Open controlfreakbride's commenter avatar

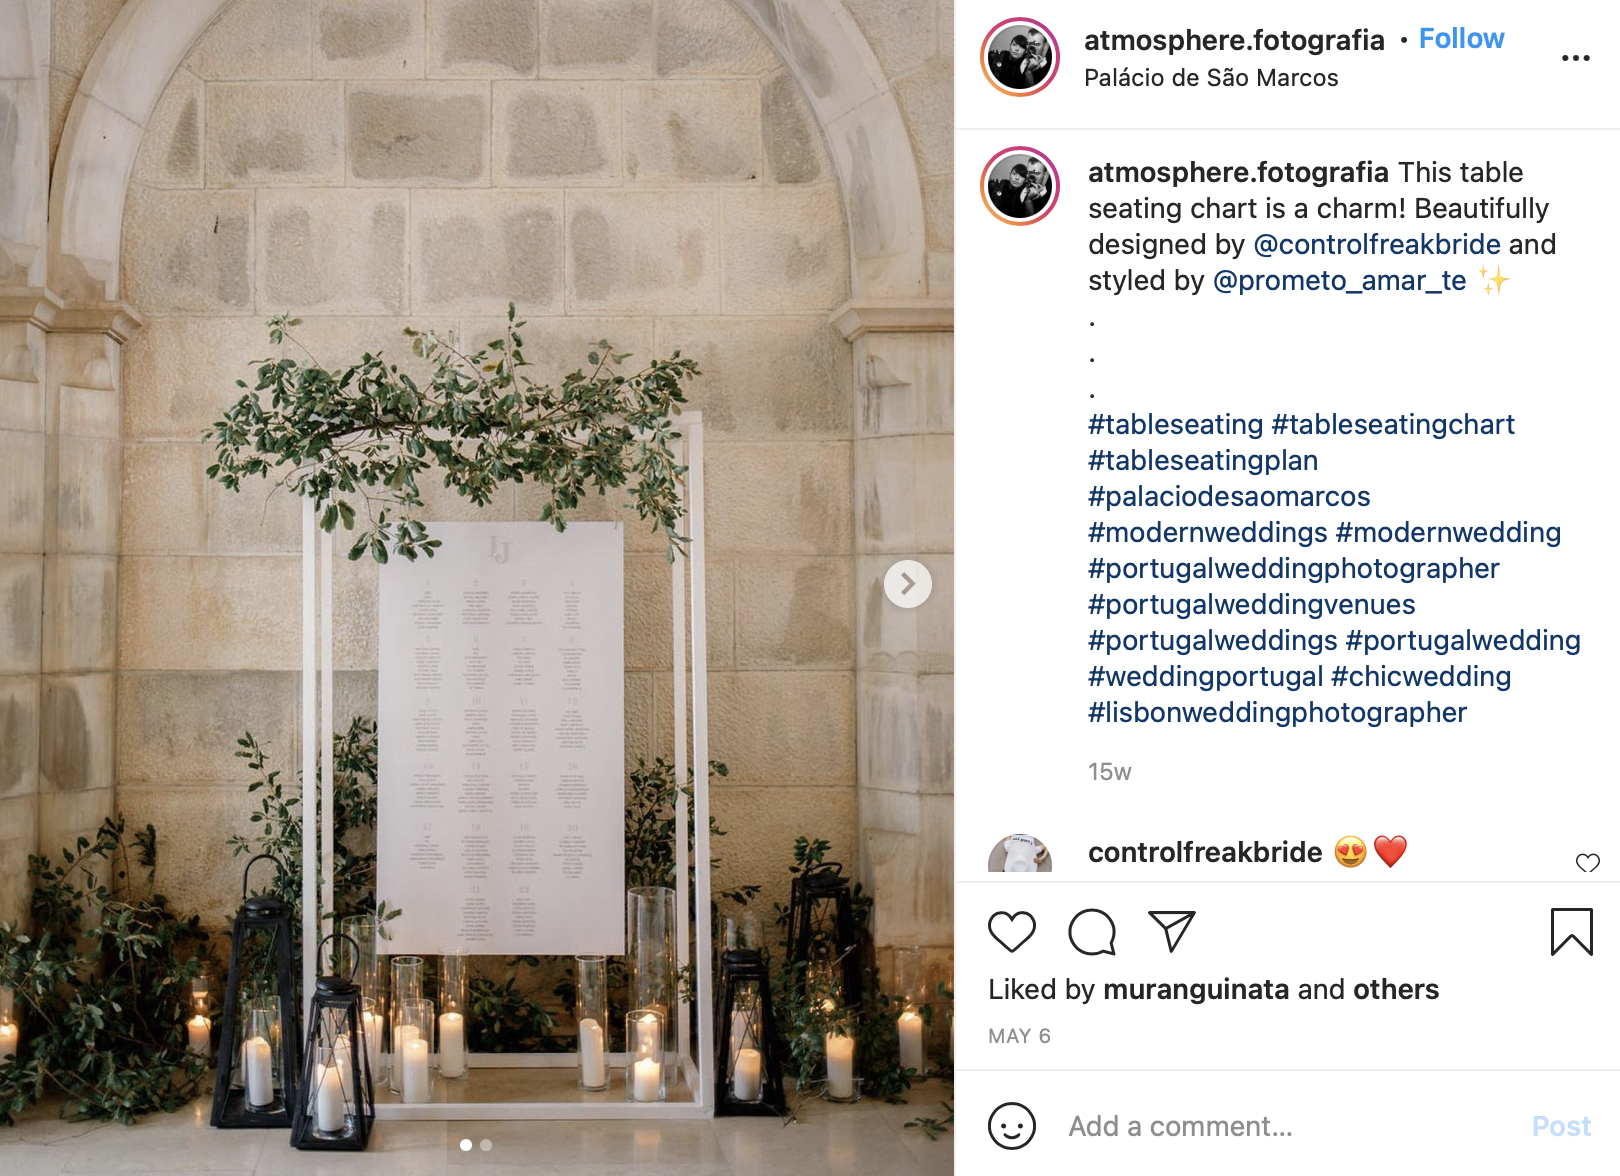pos(1020,854)
